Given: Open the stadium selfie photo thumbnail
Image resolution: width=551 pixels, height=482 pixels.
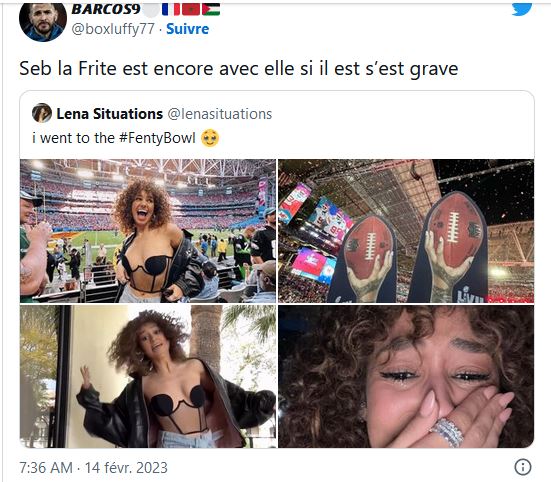Looking at the screenshot, I should click(148, 231).
